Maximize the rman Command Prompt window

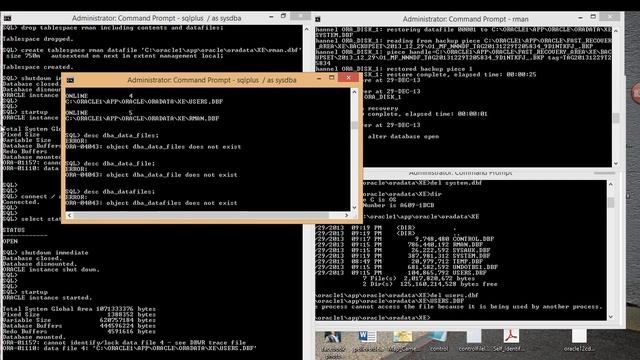click(x=593, y=17)
